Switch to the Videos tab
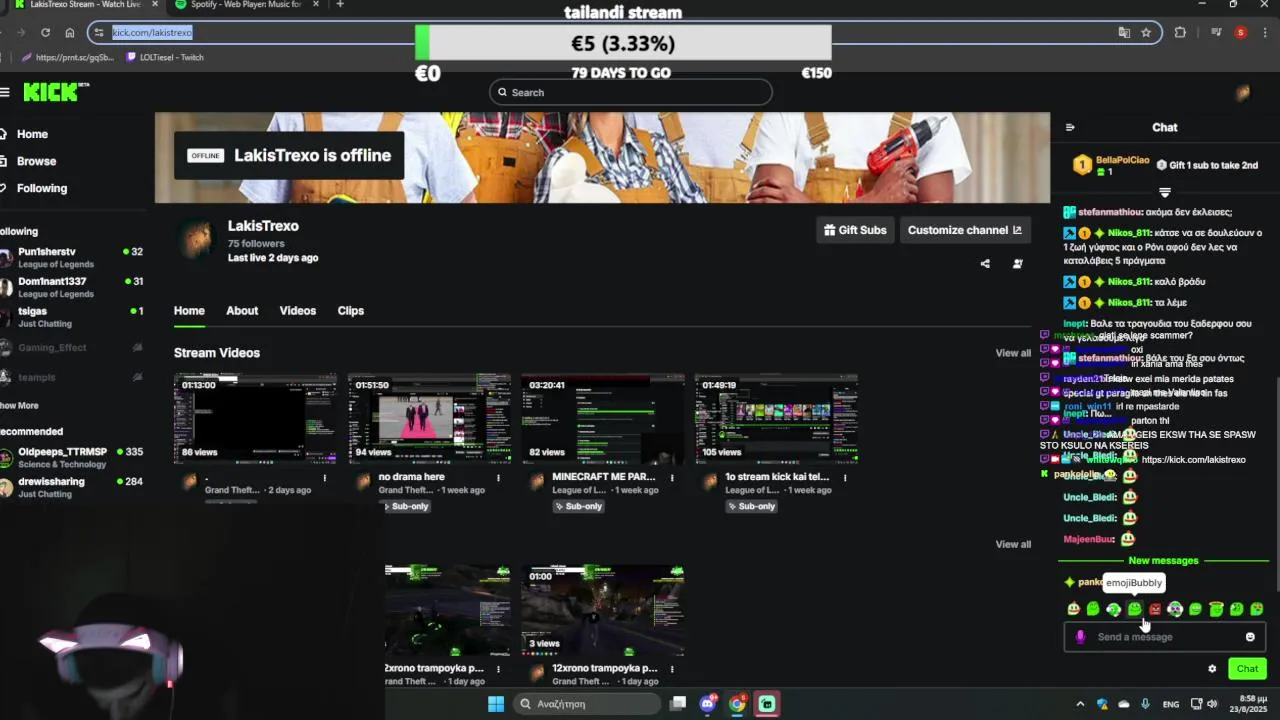This screenshot has height=720, width=1280. (297, 311)
